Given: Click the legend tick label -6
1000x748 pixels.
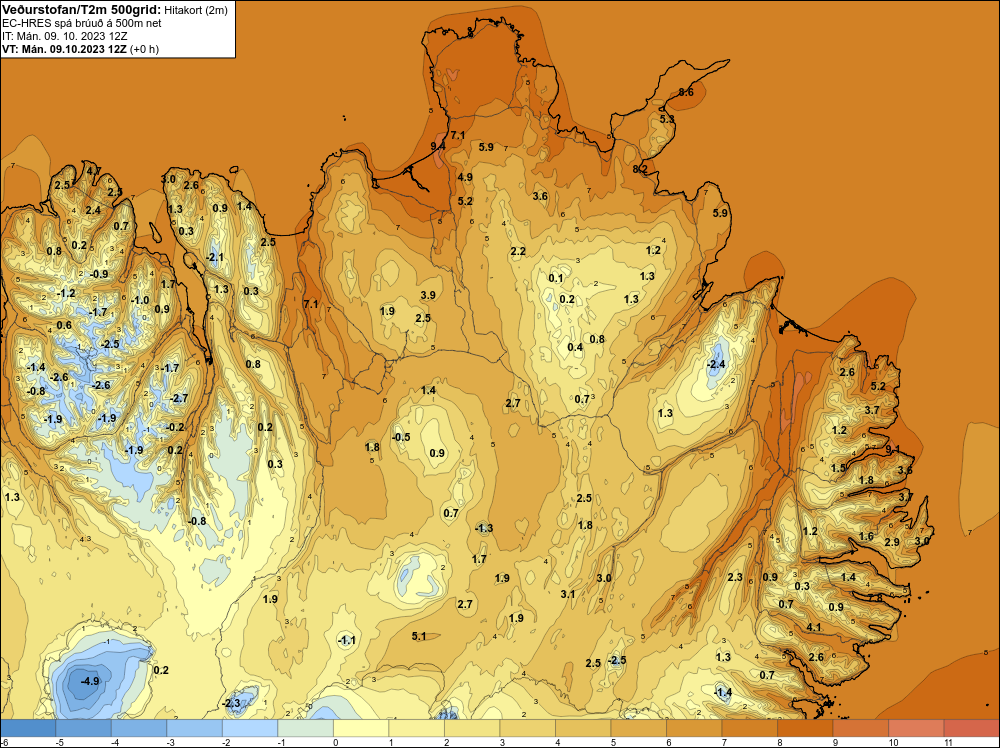Looking at the screenshot, I should pos(5,742).
